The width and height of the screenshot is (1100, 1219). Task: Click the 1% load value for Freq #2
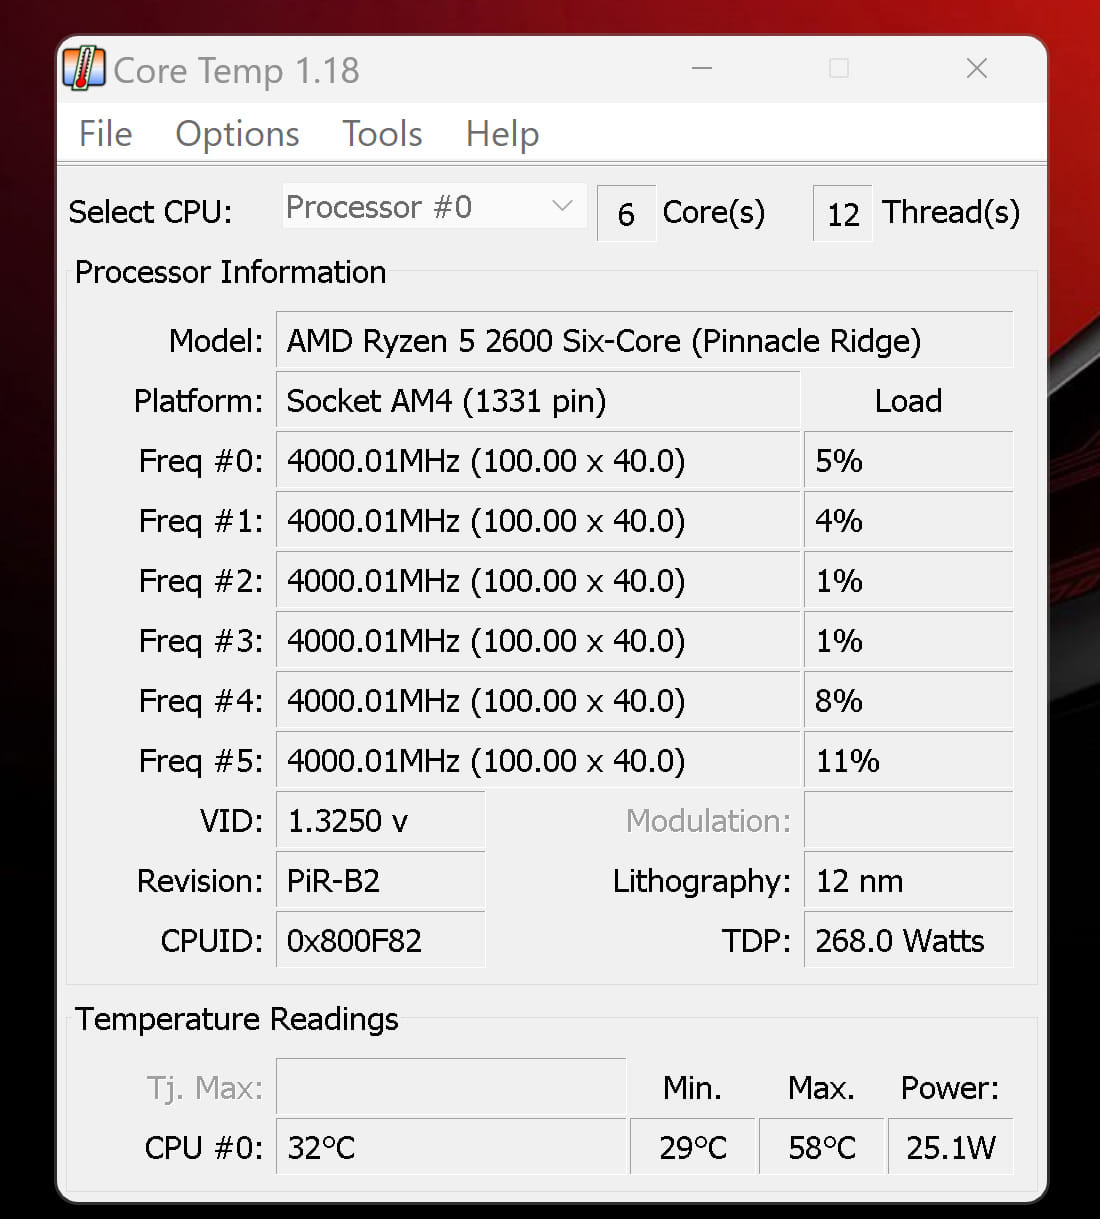coord(908,580)
